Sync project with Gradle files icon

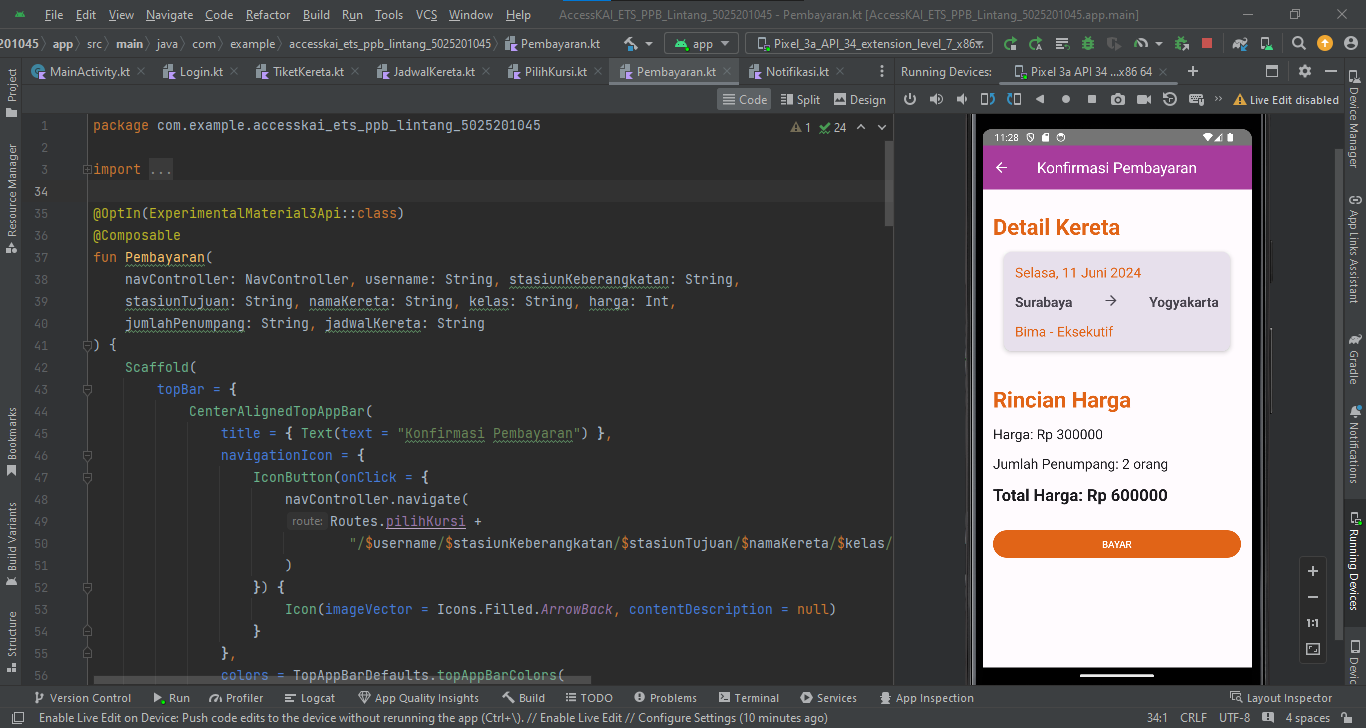(1241, 44)
